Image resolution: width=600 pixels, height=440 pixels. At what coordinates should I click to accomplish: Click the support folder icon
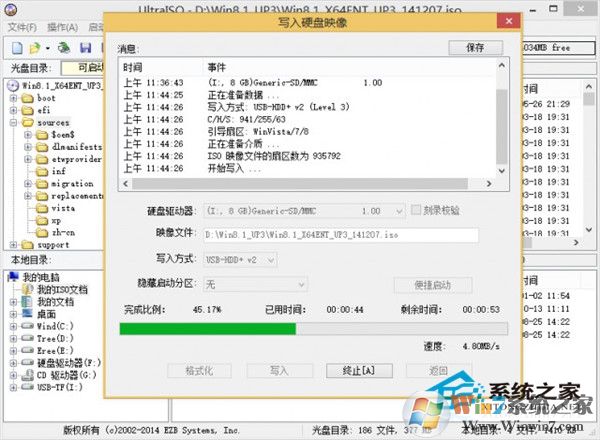28,245
